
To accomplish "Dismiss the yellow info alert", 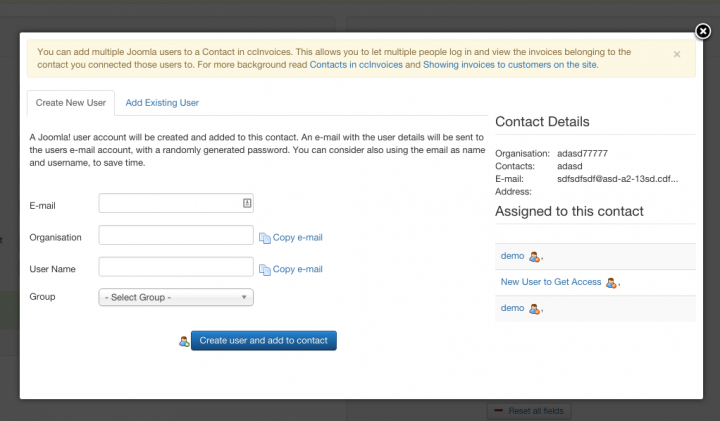I will [x=677, y=55].
